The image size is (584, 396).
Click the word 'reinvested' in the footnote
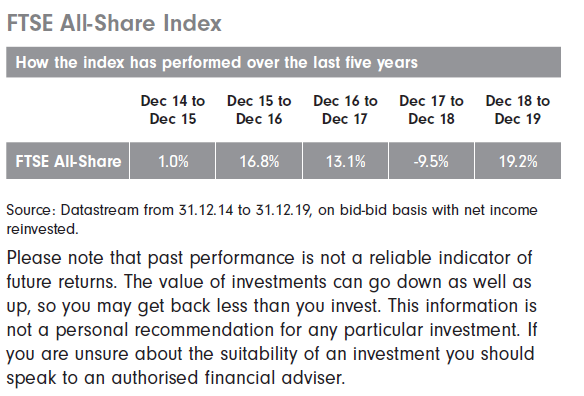point(41,229)
